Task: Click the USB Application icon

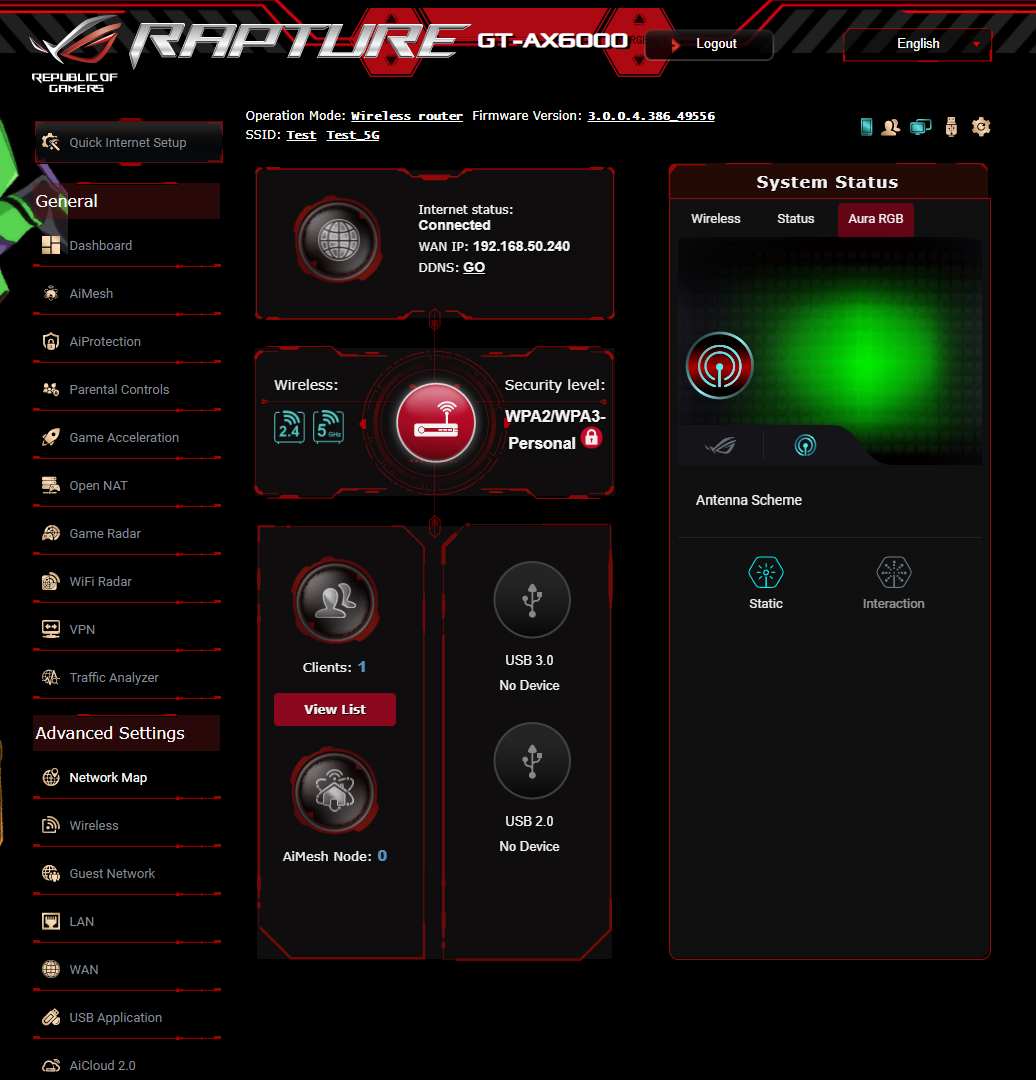Action: click(51, 1017)
